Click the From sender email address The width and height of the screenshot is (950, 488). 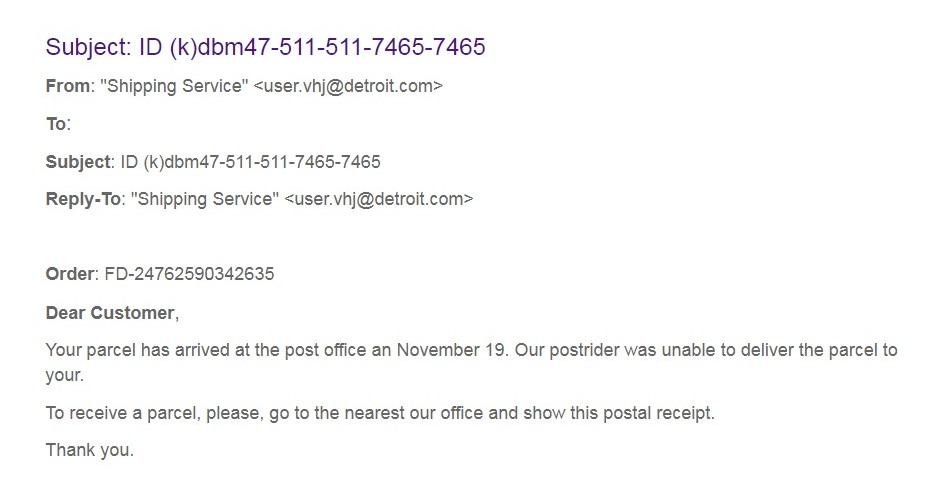pos(348,86)
